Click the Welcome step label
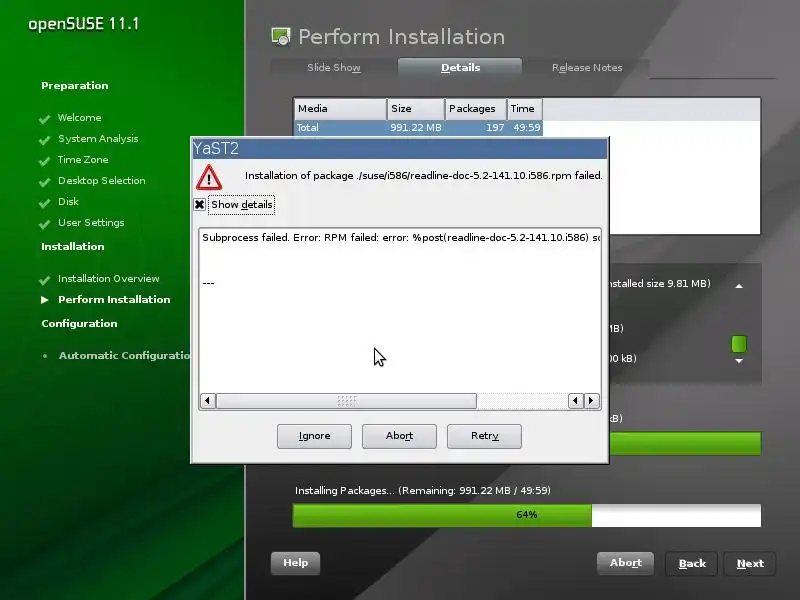The height and width of the screenshot is (600, 800). pos(80,118)
